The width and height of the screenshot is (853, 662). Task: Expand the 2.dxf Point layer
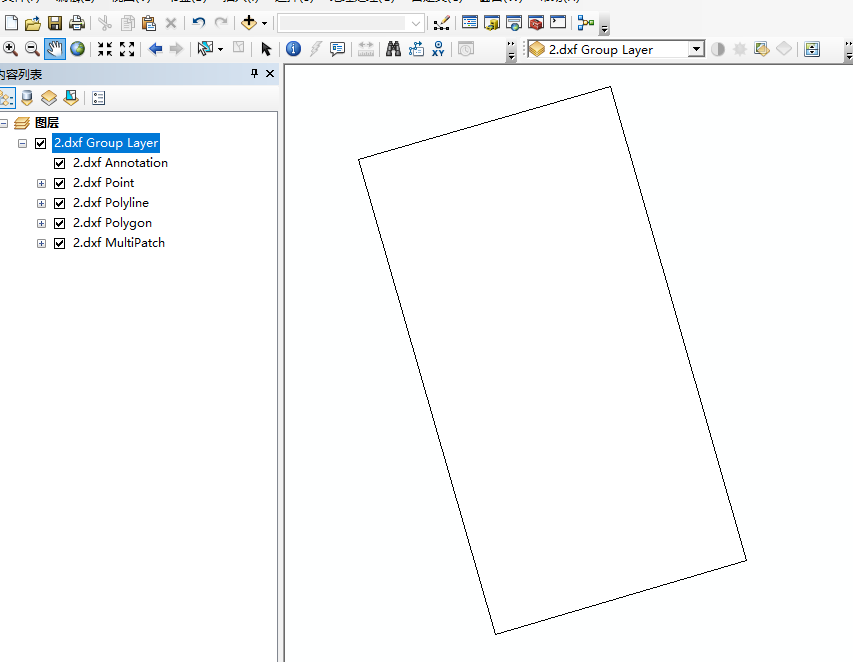[x=41, y=183]
